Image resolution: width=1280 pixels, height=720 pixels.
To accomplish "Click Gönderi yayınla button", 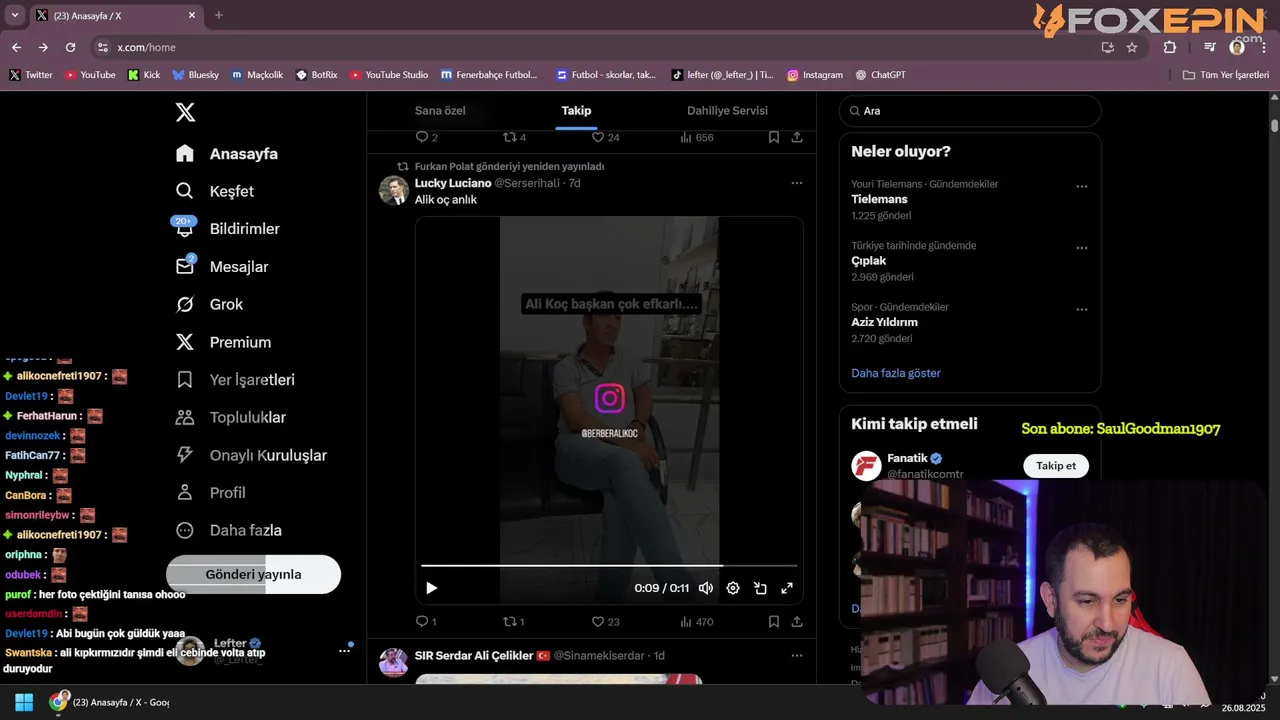I will point(253,574).
